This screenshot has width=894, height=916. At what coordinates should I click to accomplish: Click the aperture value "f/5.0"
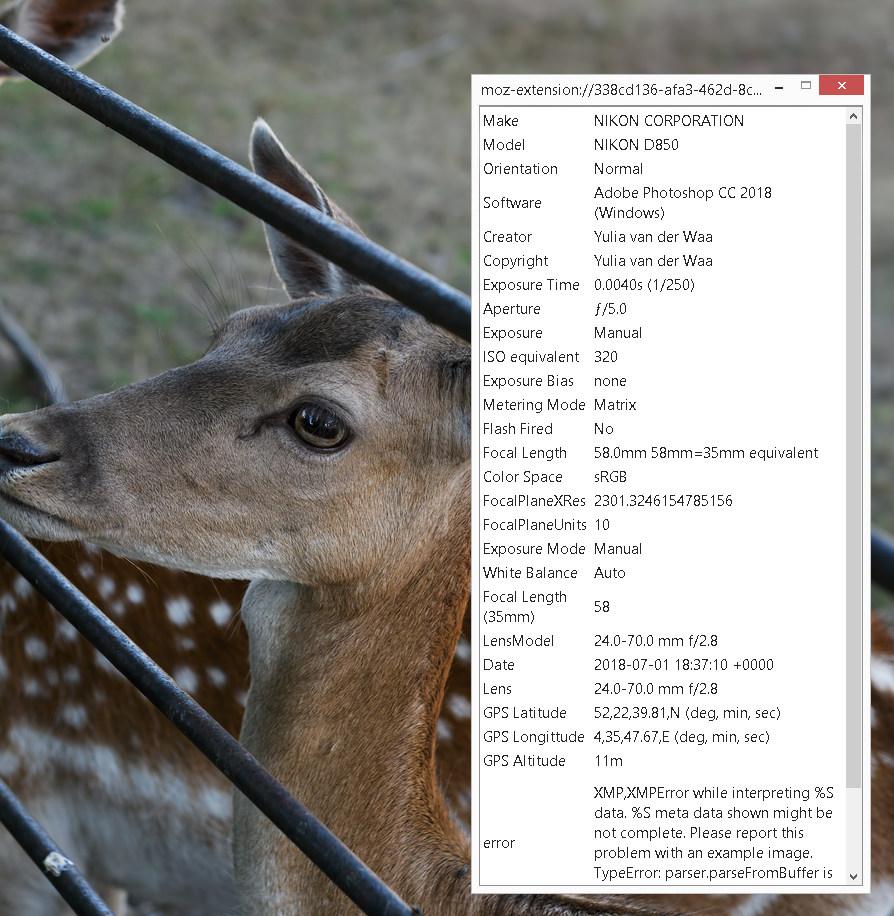[x=610, y=308]
